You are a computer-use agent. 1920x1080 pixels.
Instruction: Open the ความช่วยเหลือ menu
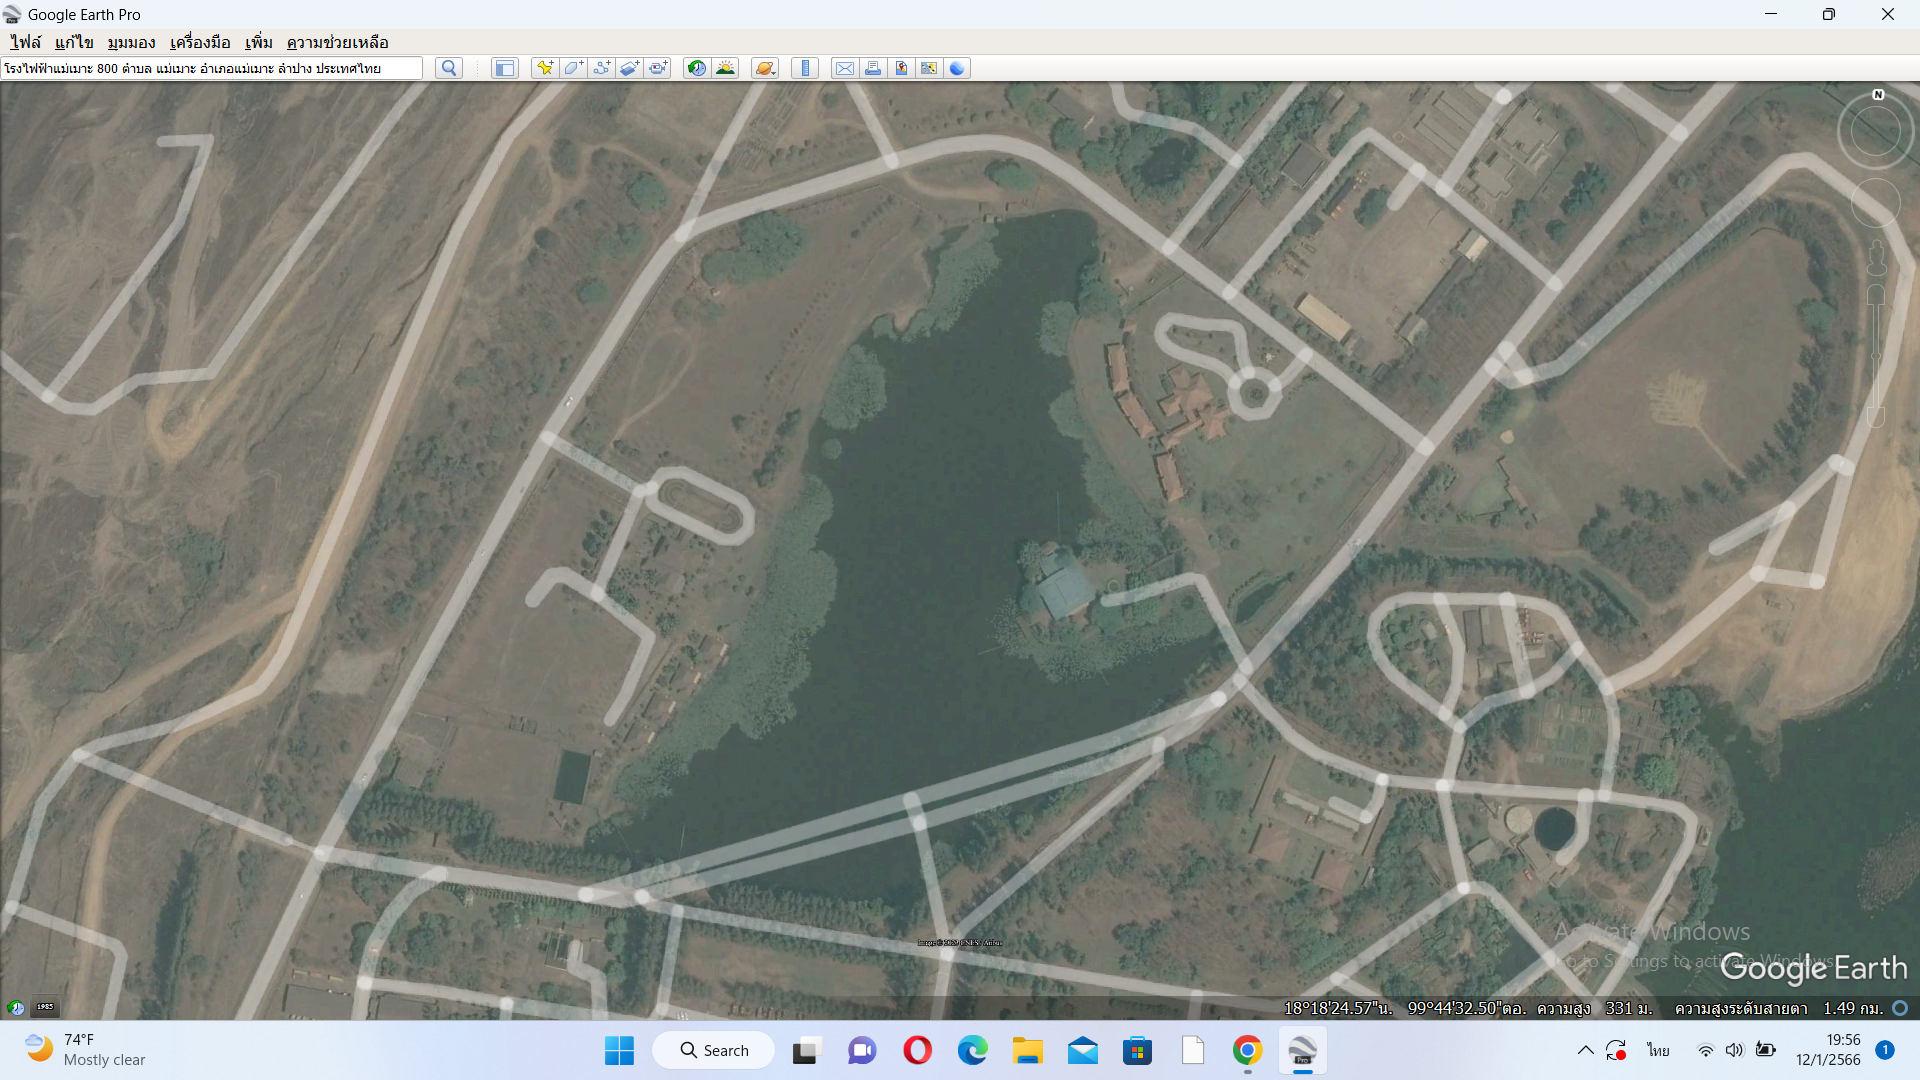pos(337,42)
